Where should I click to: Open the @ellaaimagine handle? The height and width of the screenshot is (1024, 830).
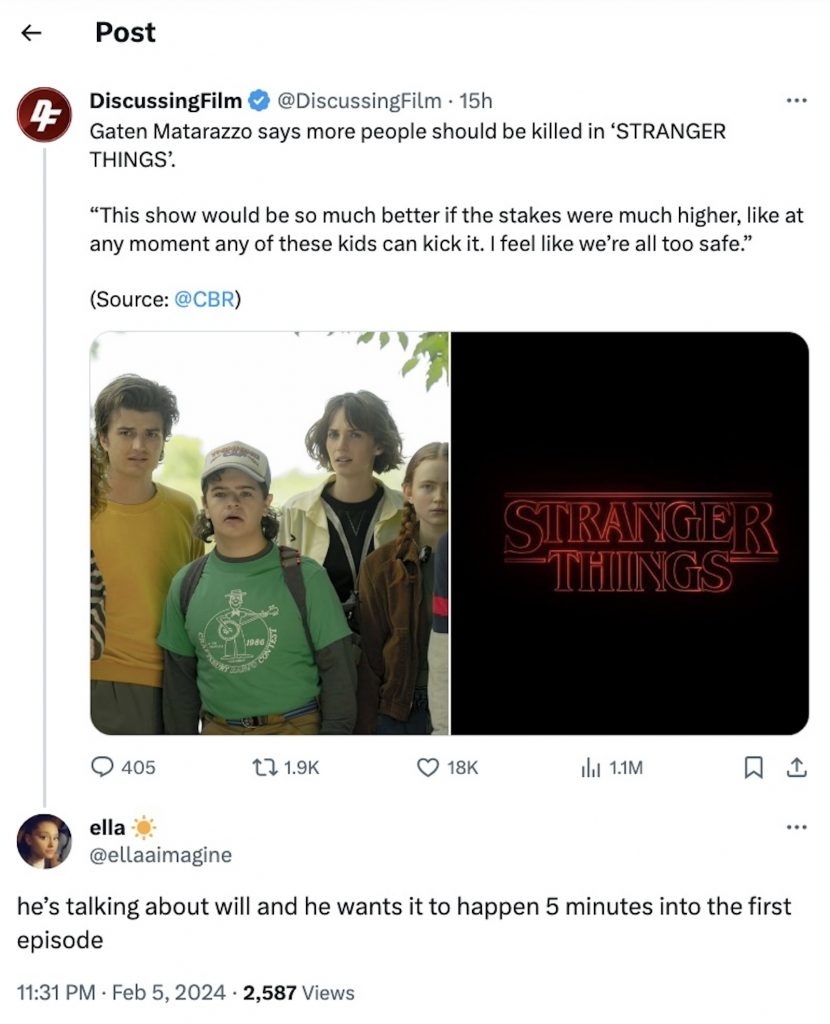click(161, 854)
